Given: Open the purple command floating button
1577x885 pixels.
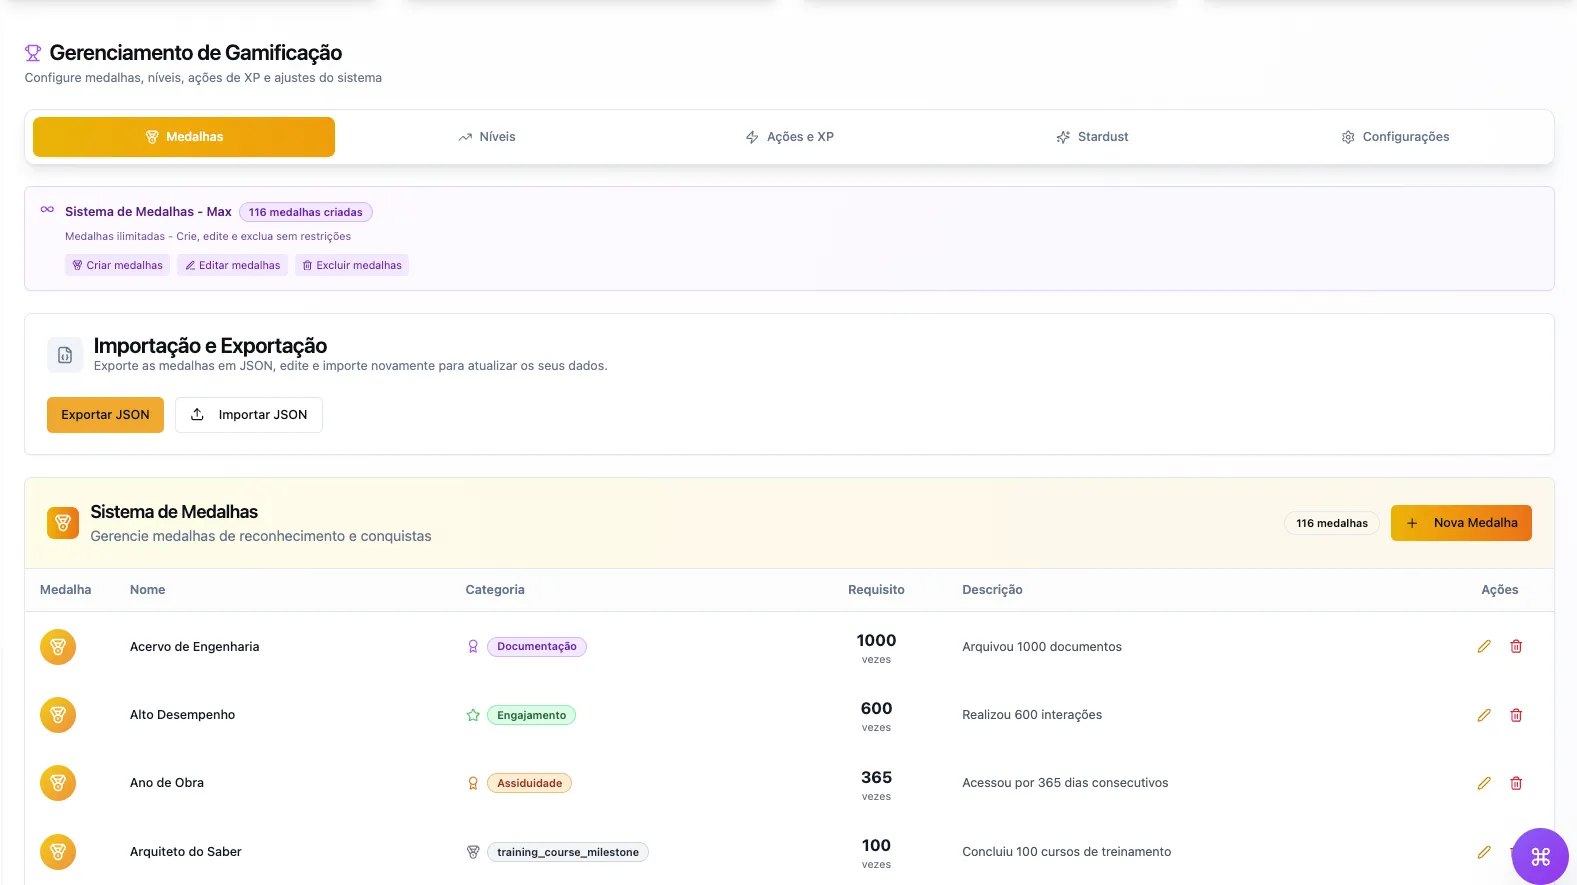Looking at the screenshot, I should [1540, 856].
